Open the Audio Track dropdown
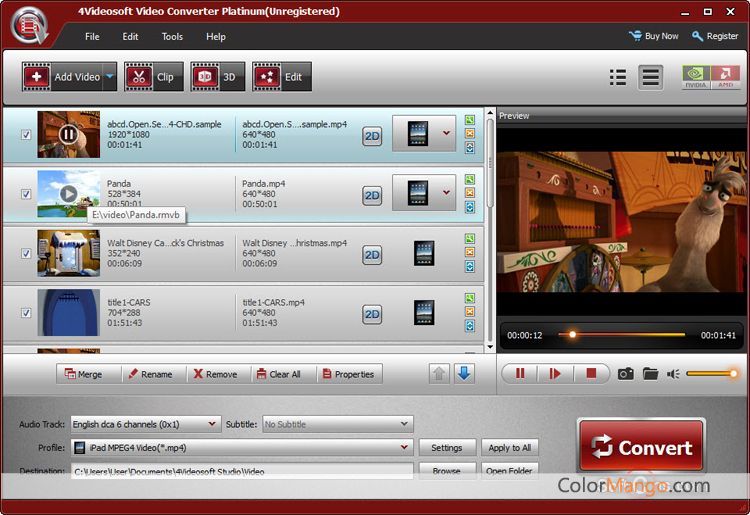750x515 pixels. 146,424
